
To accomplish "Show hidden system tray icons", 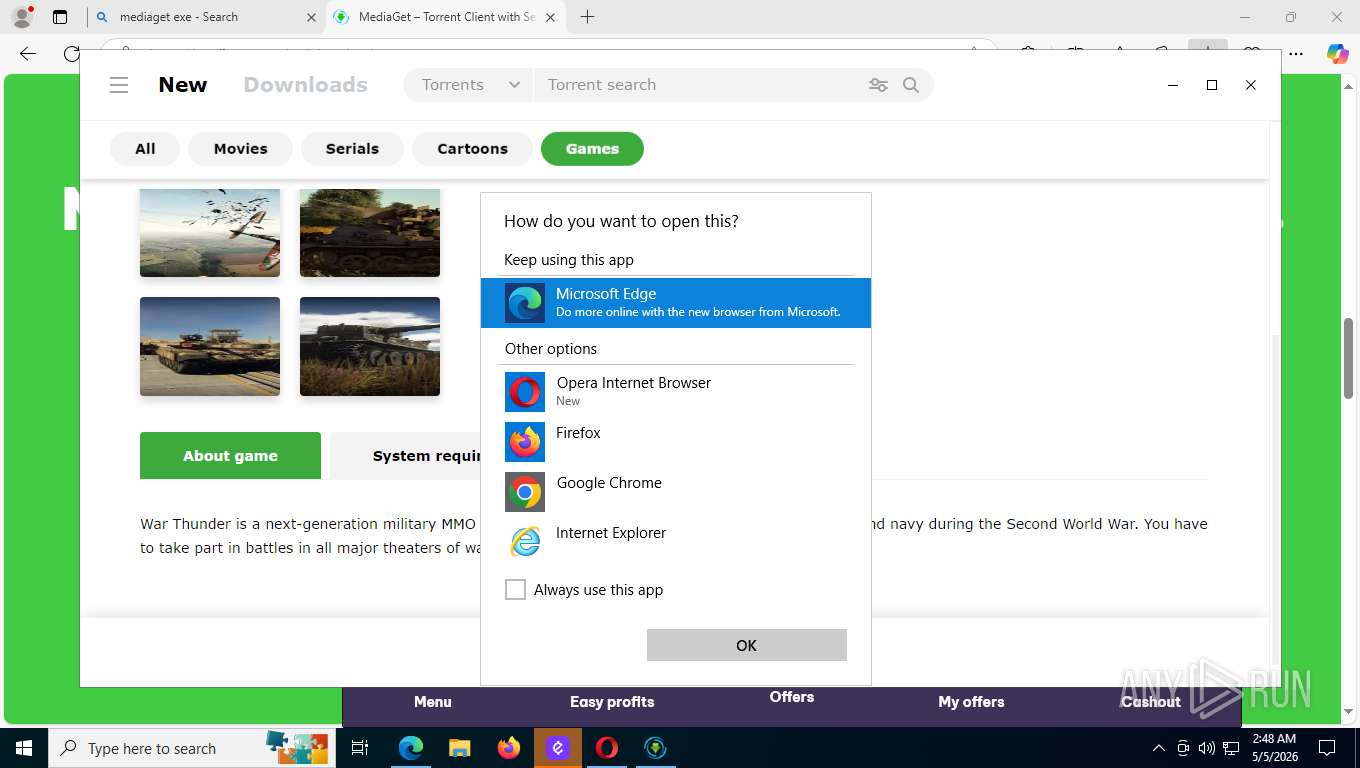I will (1159, 748).
